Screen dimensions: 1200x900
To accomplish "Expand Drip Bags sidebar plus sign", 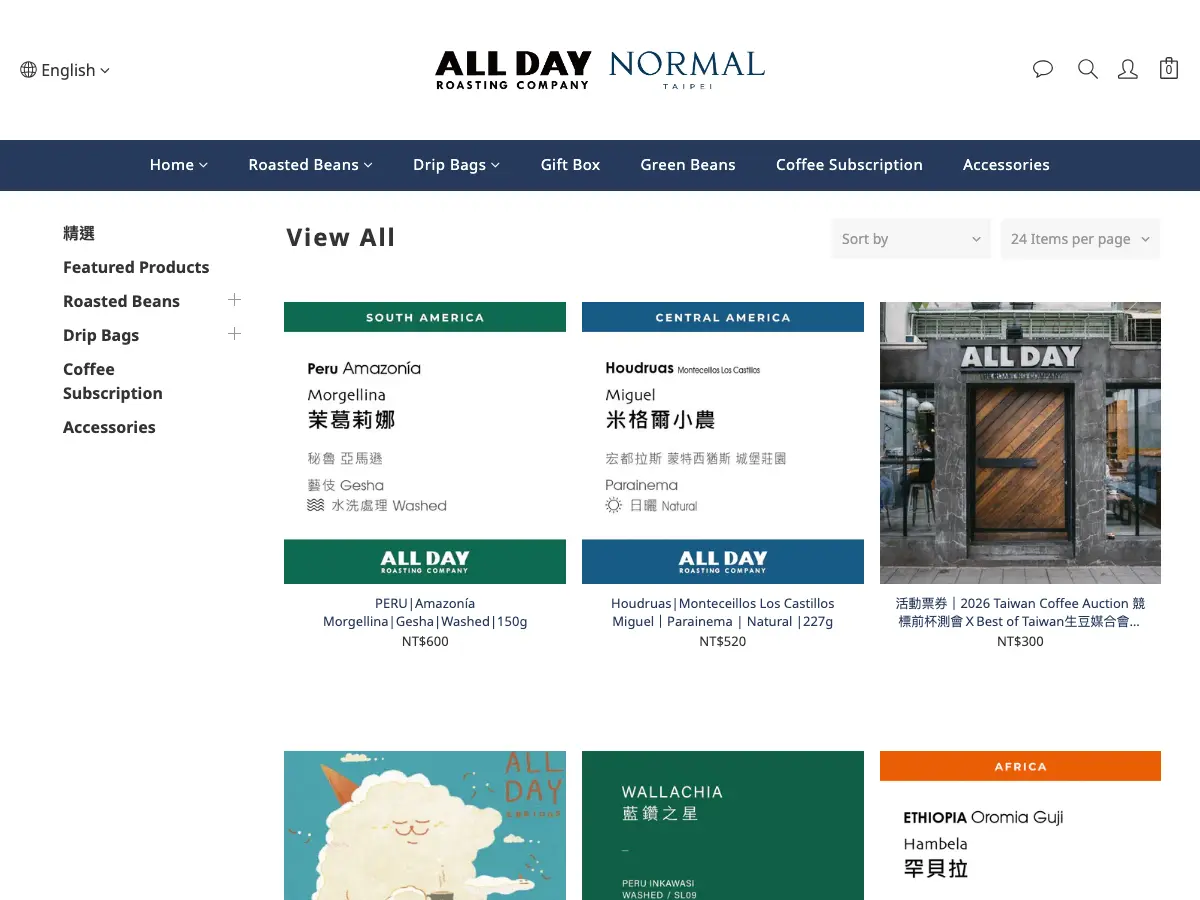I will (x=235, y=334).
